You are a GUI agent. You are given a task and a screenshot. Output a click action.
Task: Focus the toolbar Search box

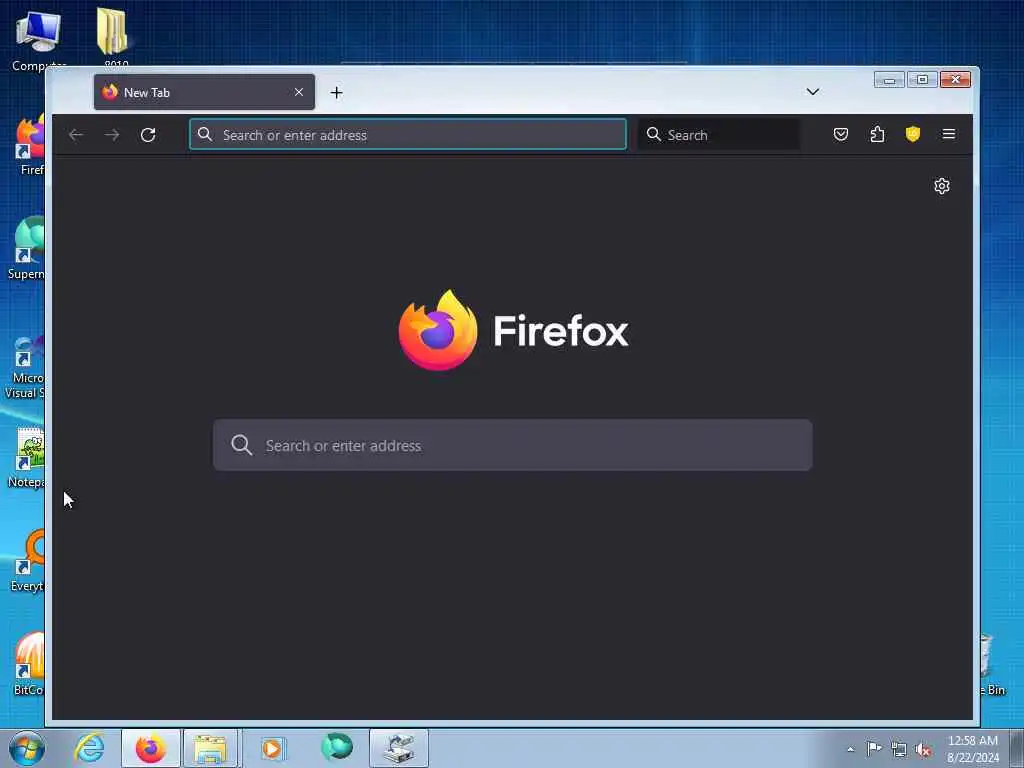coord(718,135)
